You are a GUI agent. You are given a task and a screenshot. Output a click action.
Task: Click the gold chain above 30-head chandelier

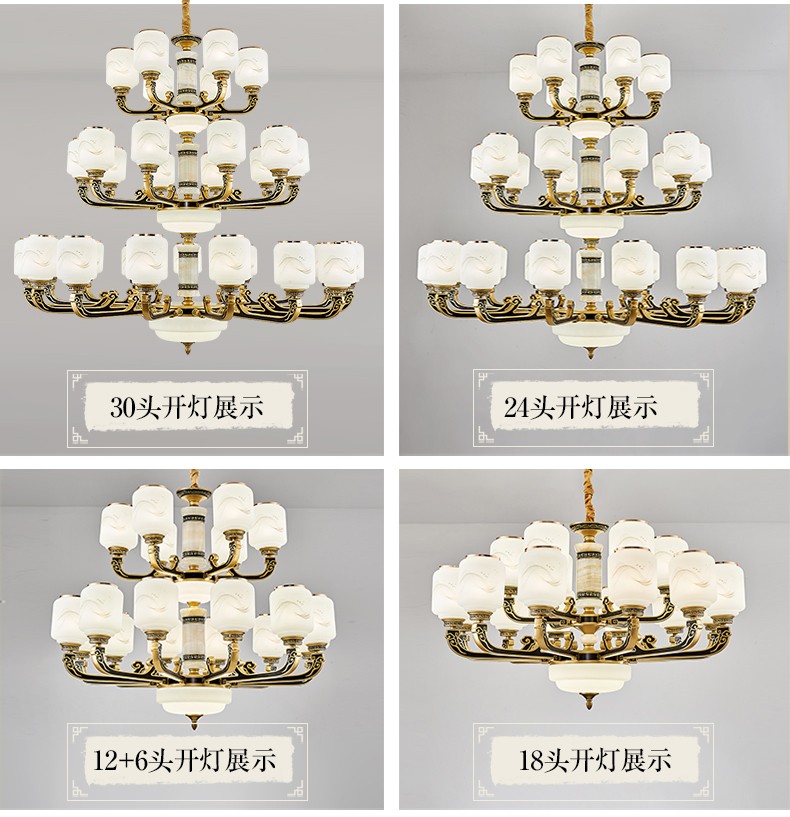click(x=186, y=19)
